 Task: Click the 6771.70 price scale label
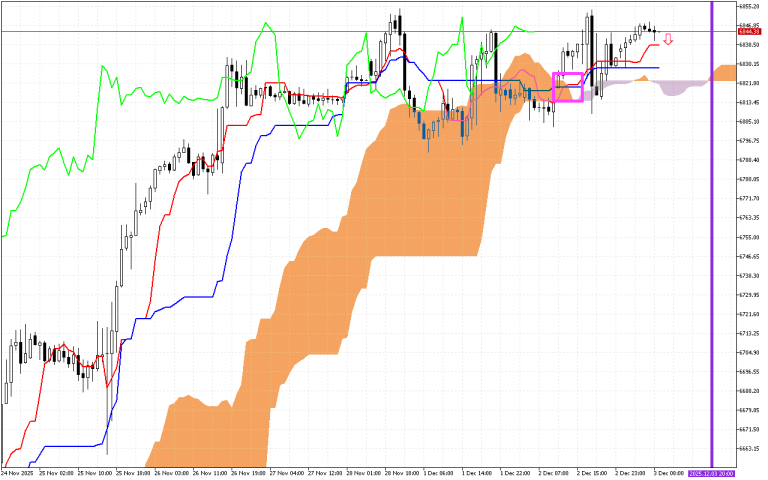(x=749, y=198)
